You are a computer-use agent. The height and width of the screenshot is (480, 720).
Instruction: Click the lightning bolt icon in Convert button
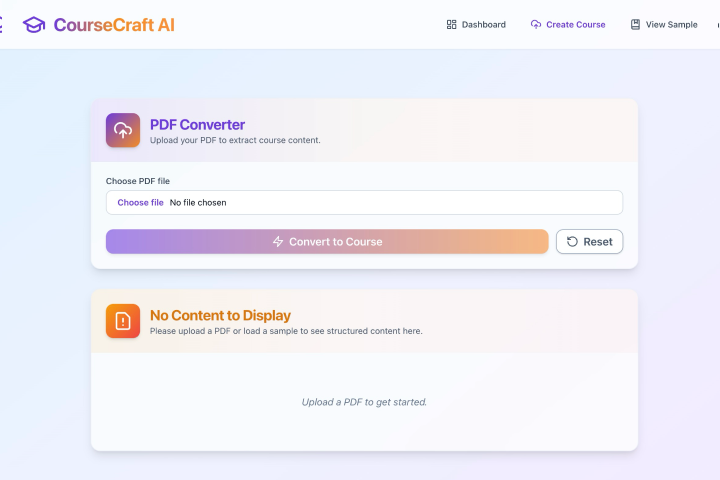(x=278, y=242)
